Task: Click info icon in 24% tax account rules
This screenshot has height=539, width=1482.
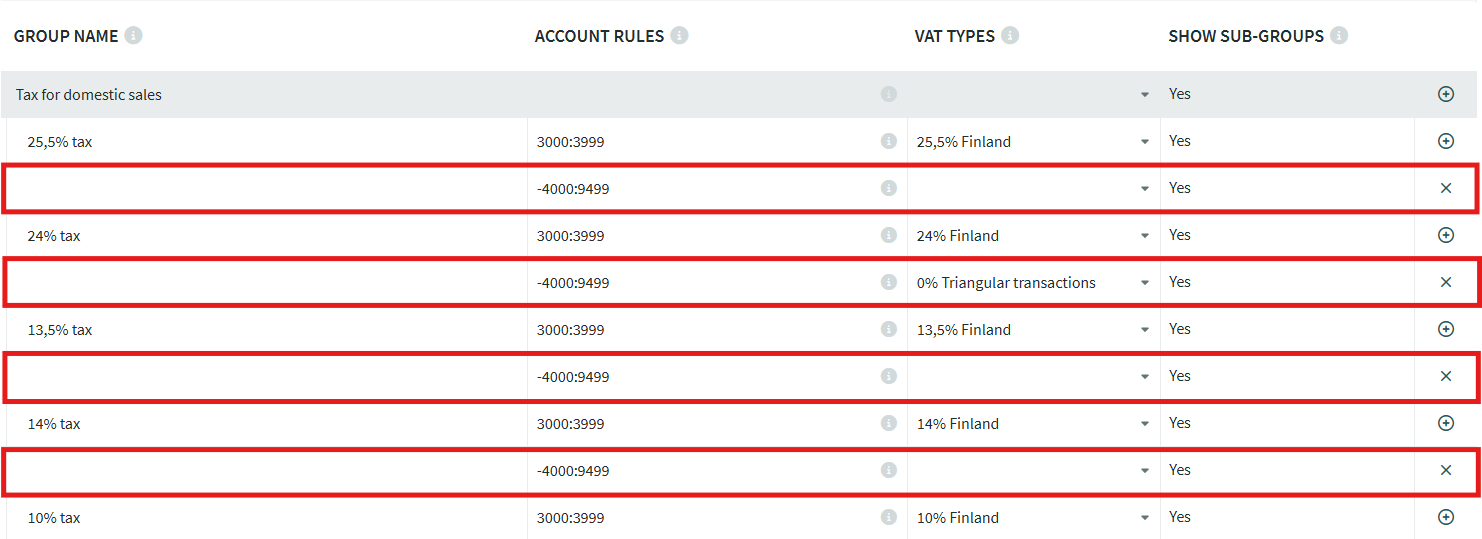Action: (x=888, y=236)
